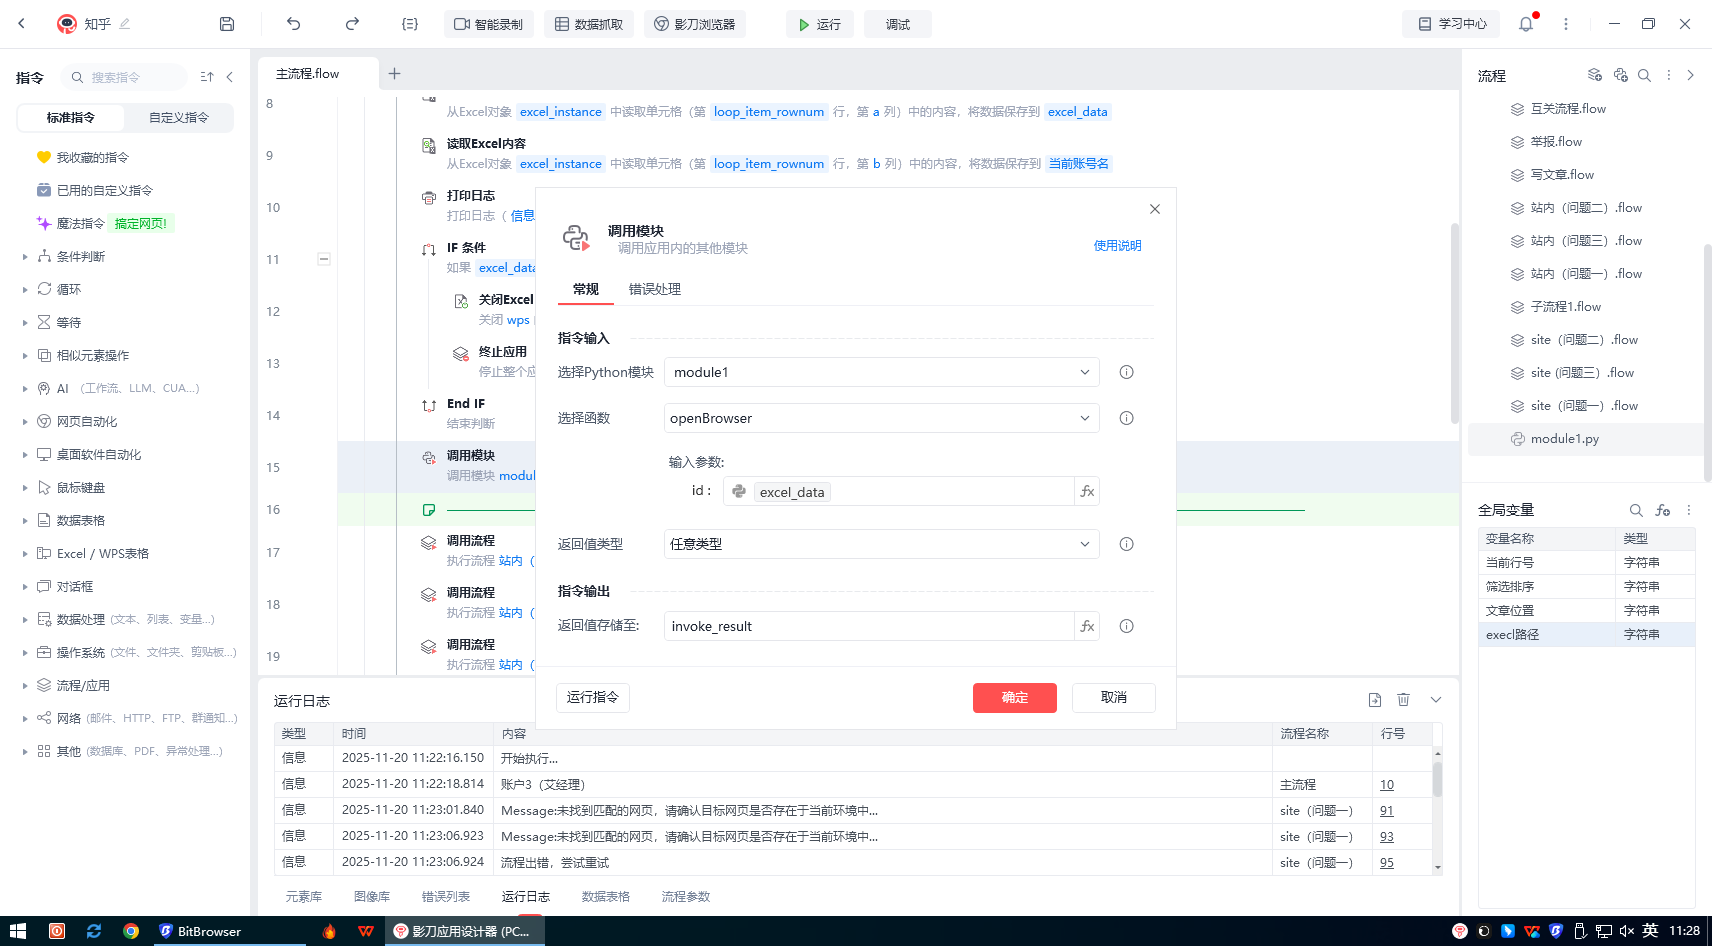The image size is (1712, 946).
Task: Switch to 流程参数 bottom tab
Action: pyautogui.click(x=686, y=897)
